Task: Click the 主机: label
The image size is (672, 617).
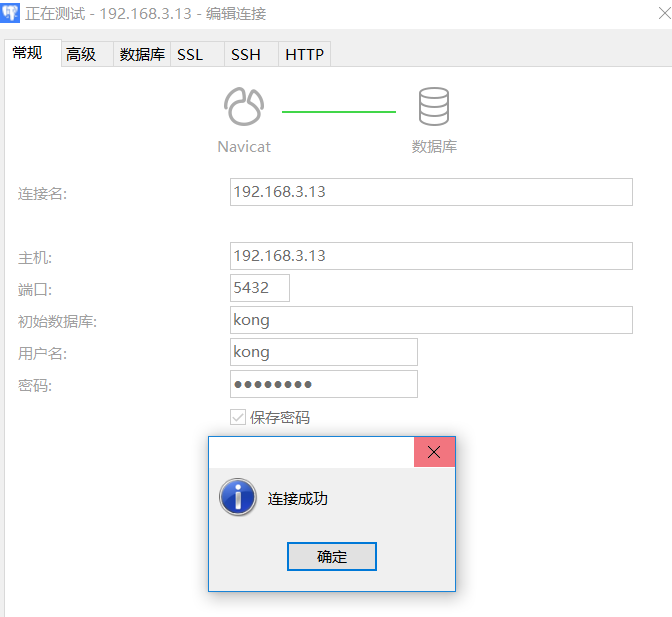Action: click(x=35, y=258)
